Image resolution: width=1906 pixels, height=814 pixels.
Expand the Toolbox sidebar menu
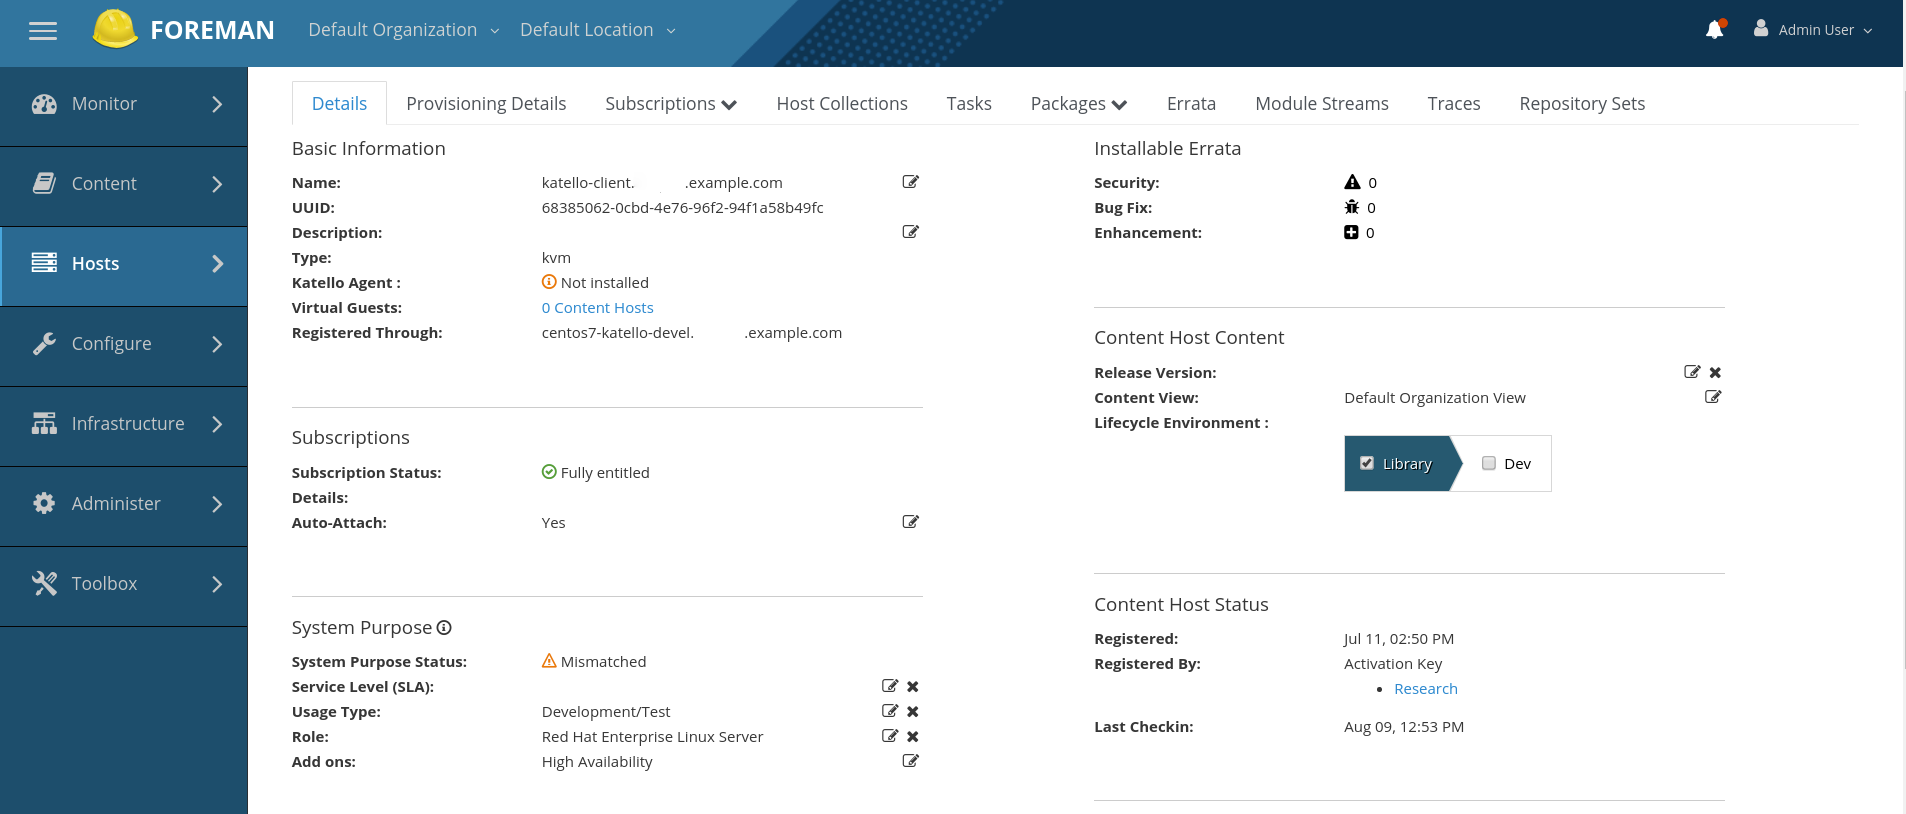point(217,584)
